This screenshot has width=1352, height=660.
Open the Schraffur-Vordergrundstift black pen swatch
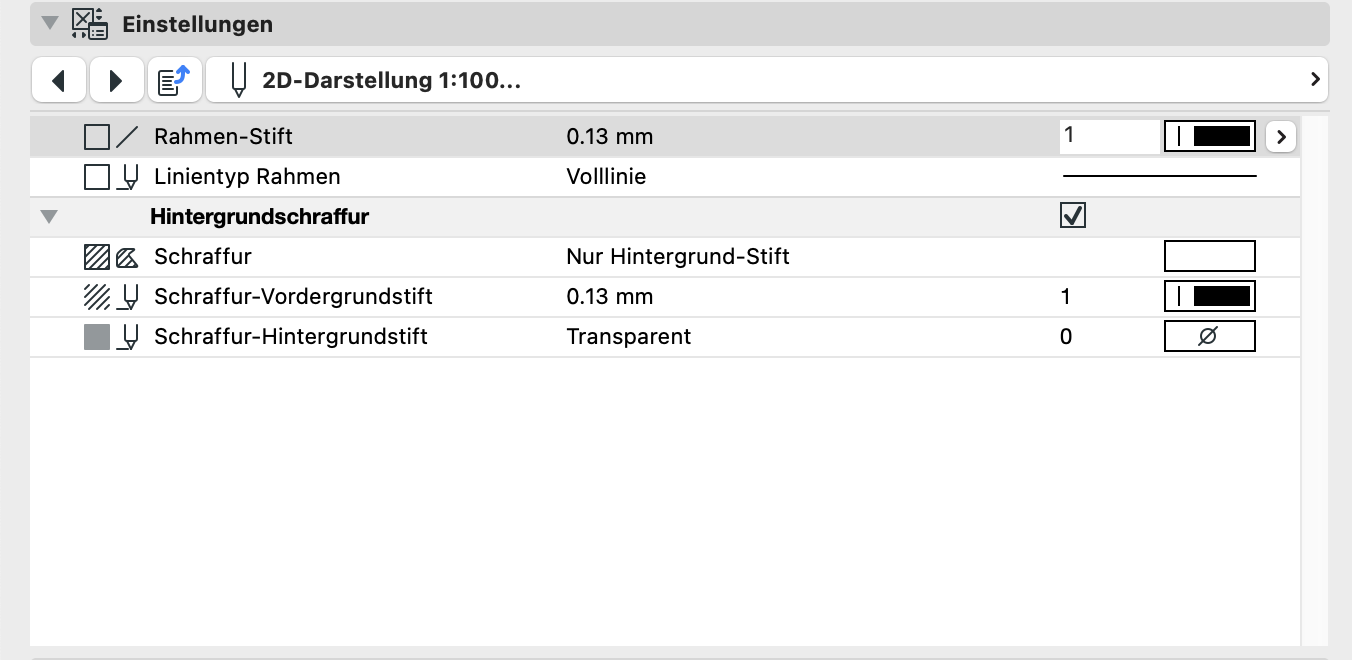point(1210,296)
